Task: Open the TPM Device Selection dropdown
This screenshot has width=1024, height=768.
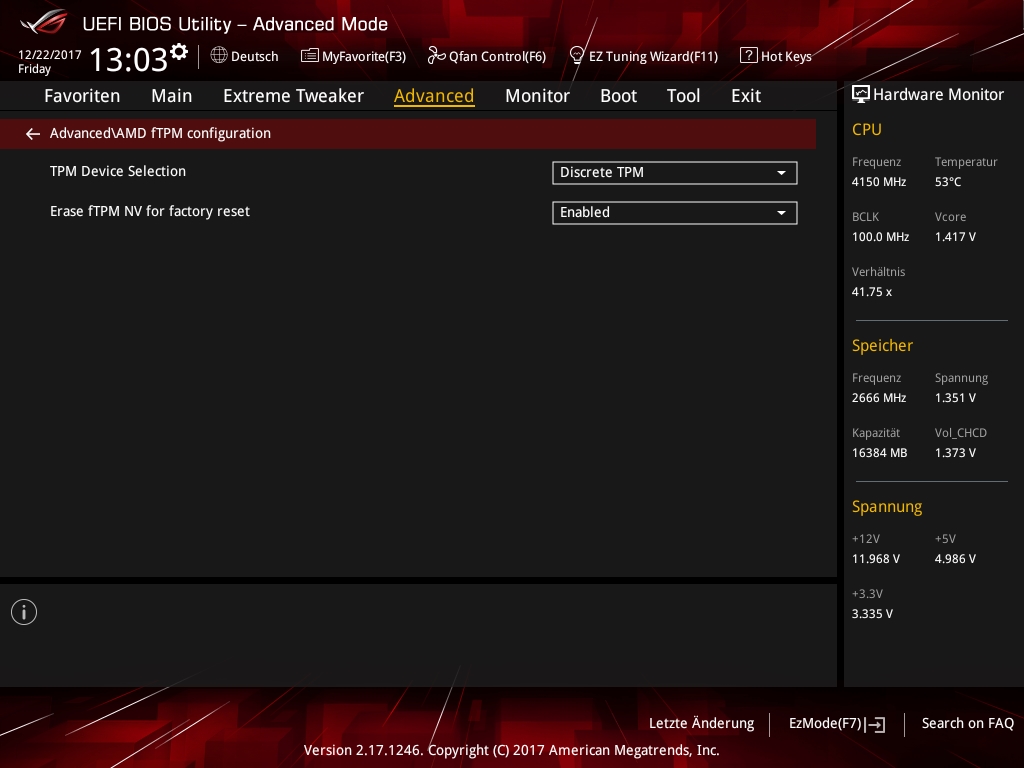Action: pyautogui.click(x=674, y=173)
